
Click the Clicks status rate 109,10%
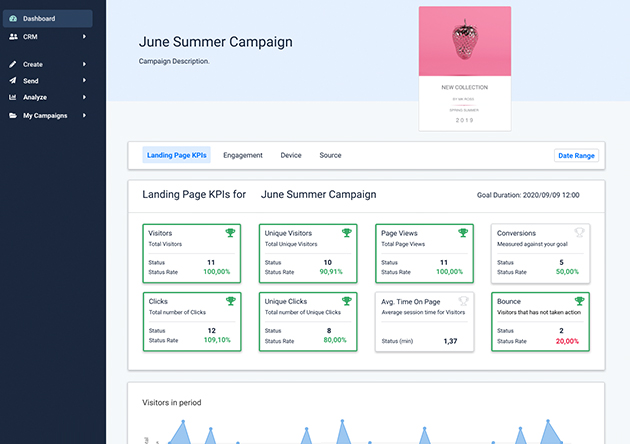tap(217, 340)
